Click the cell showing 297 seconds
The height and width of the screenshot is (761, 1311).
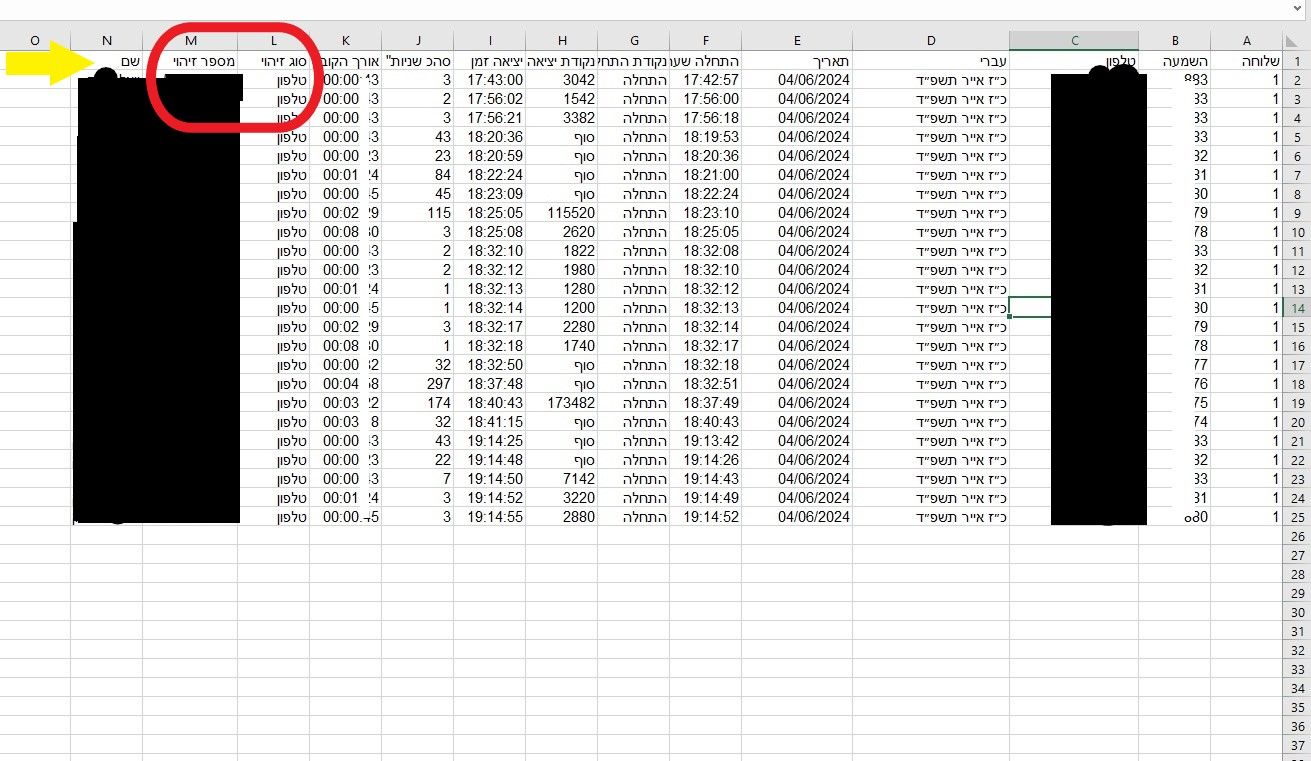pyautogui.click(x=418, y=384)
